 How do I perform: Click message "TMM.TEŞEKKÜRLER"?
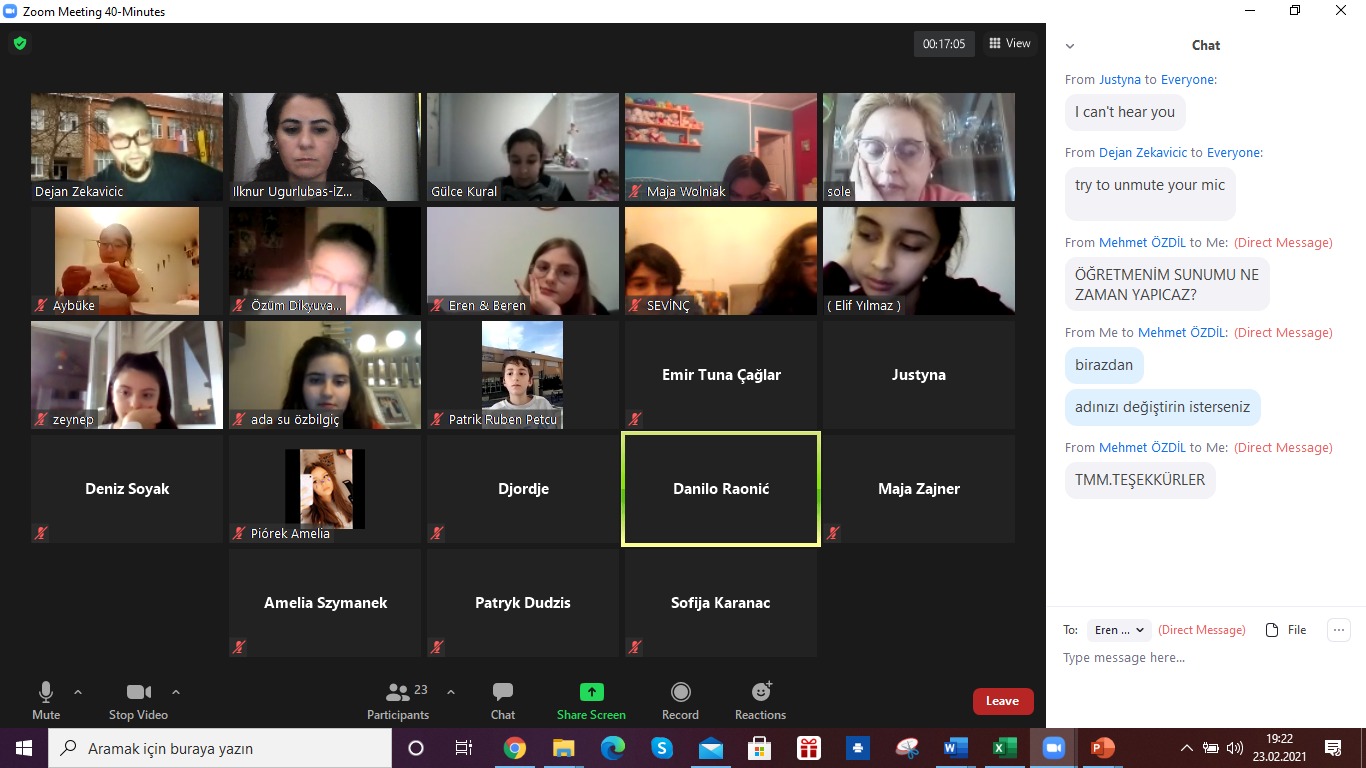tap(1140, 480)
